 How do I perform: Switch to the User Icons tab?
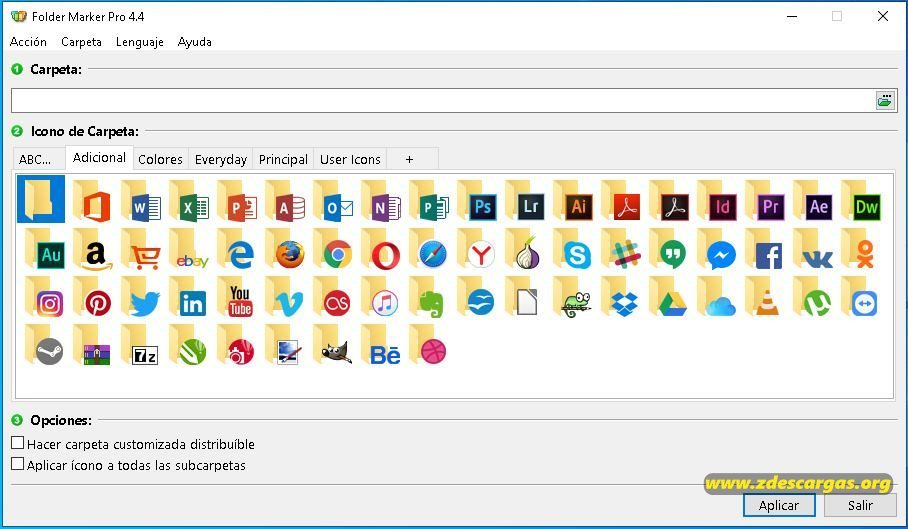[350, 159]
